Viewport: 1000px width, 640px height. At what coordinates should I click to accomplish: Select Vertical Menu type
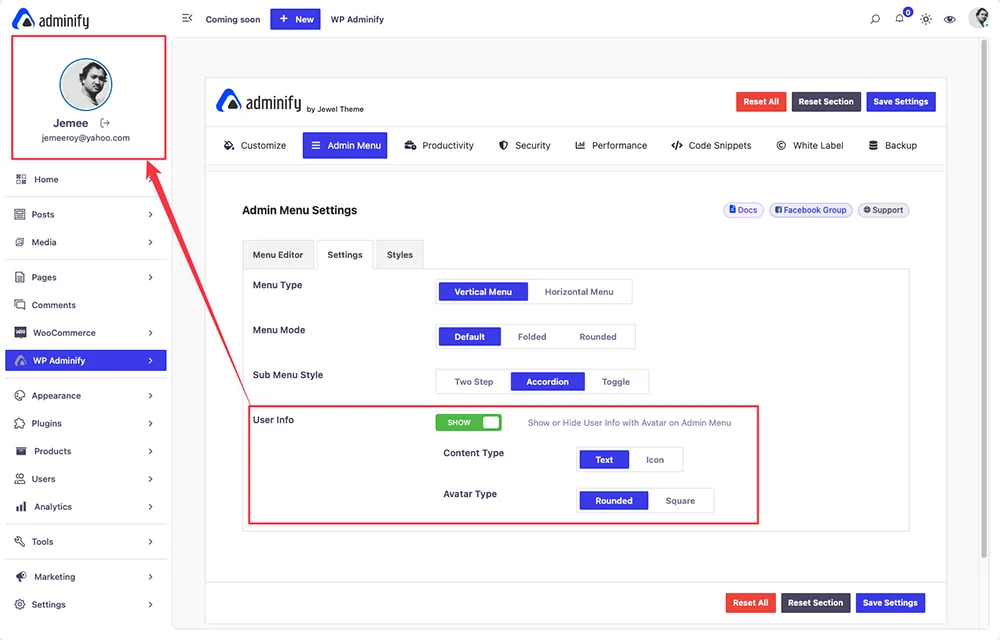tap(483, 292)
